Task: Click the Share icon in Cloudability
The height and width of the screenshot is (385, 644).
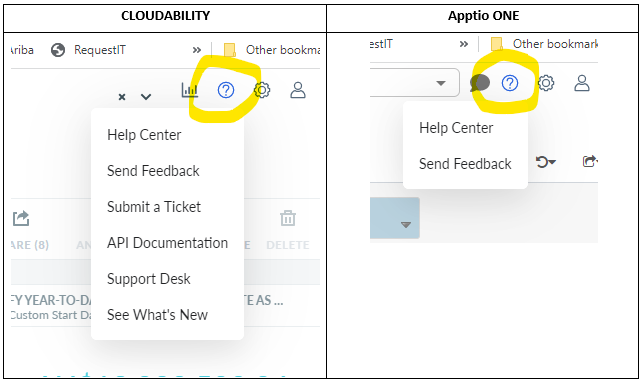Action: (21, 218)
